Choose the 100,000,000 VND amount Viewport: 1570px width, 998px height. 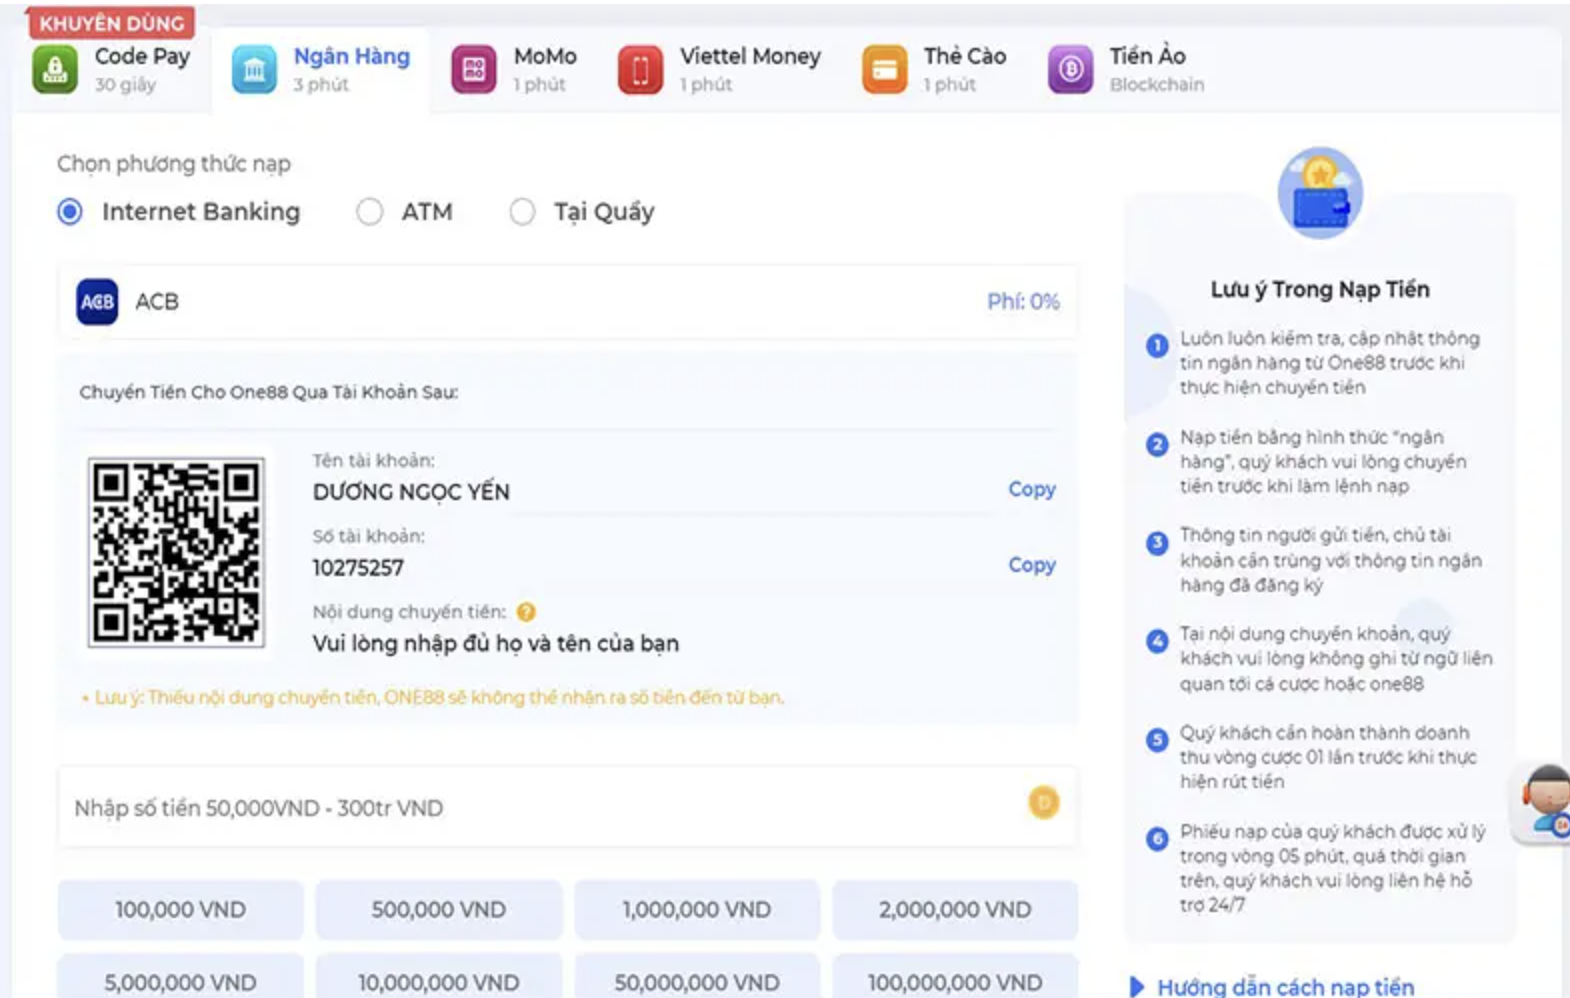[955, 978]
